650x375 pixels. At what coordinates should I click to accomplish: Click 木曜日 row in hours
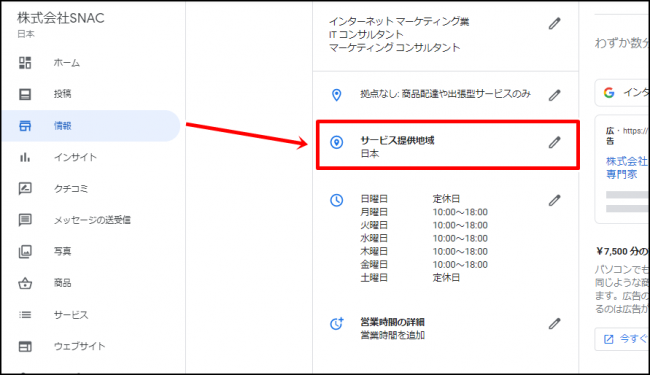click(424, 252)
